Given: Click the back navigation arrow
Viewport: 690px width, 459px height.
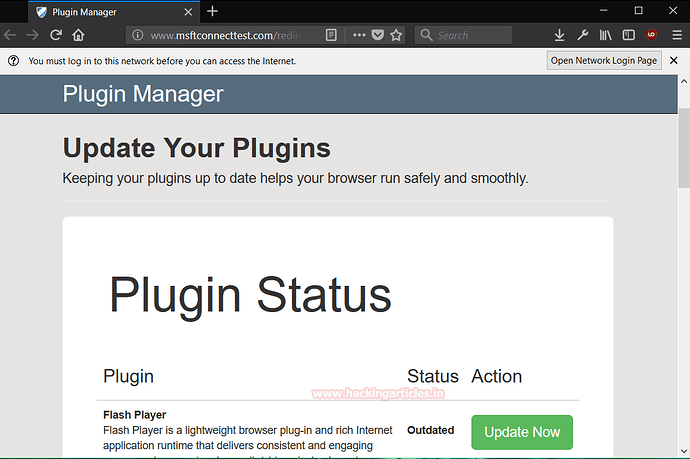Looking at the screenshot, I should click(10, 35).
